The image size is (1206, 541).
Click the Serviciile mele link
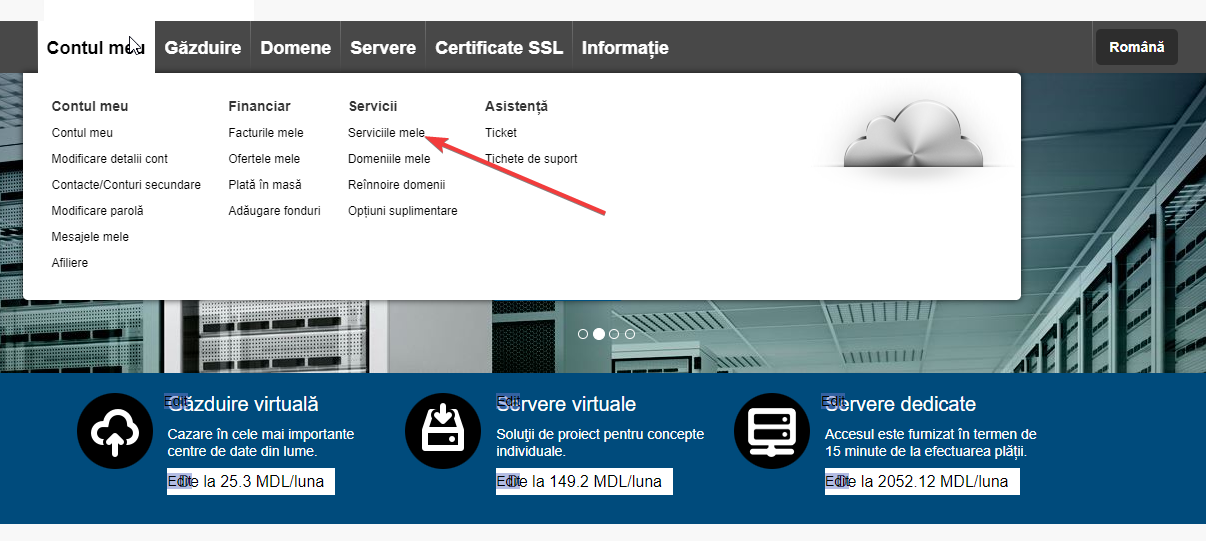[386, 133]
